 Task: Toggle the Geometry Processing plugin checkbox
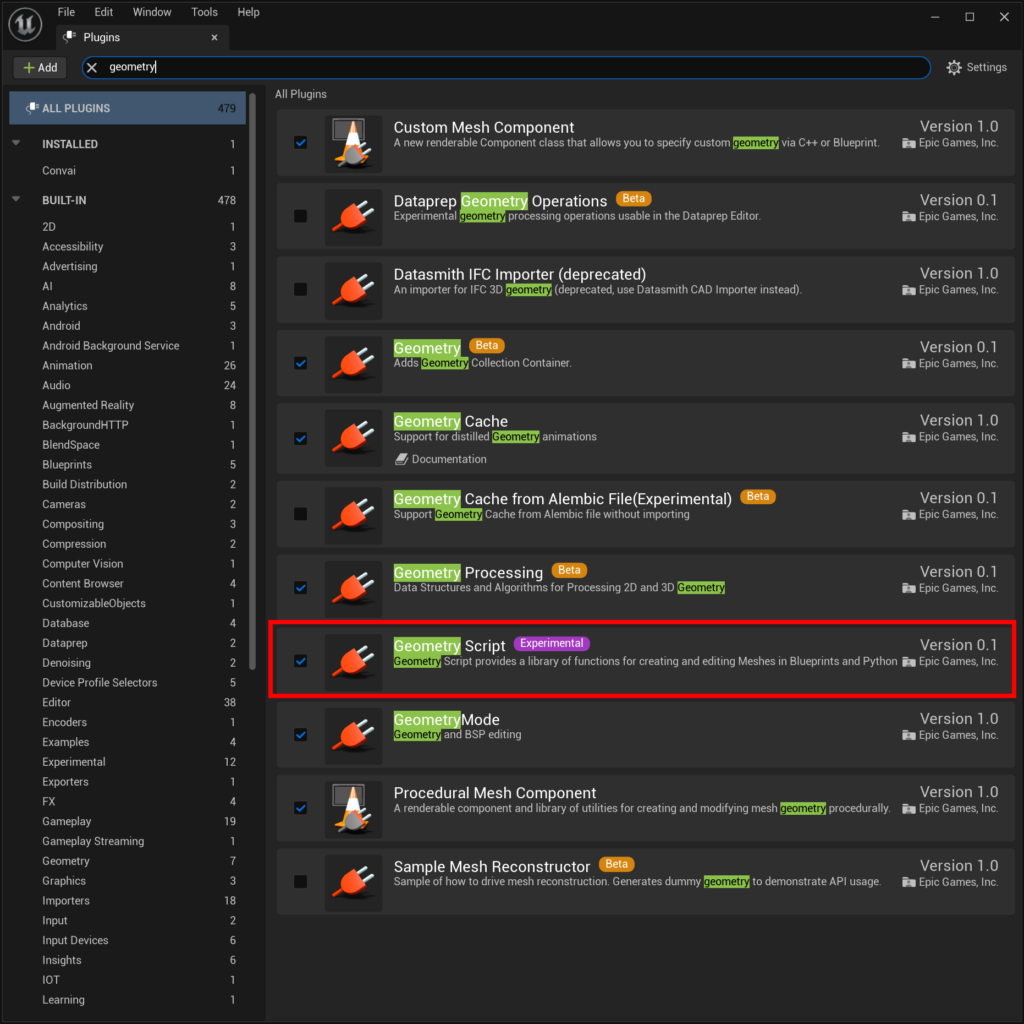(300, 588)
